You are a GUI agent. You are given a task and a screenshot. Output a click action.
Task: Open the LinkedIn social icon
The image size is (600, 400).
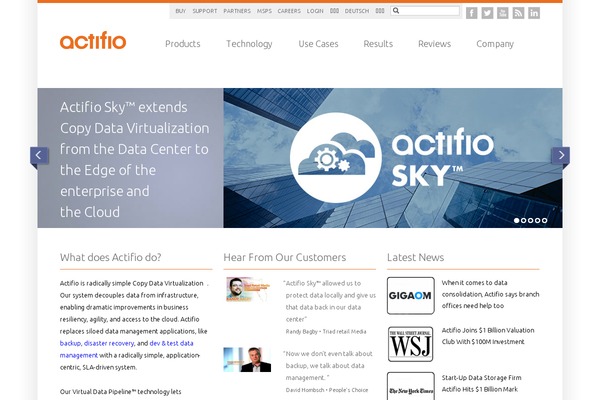tap(534, 13)
